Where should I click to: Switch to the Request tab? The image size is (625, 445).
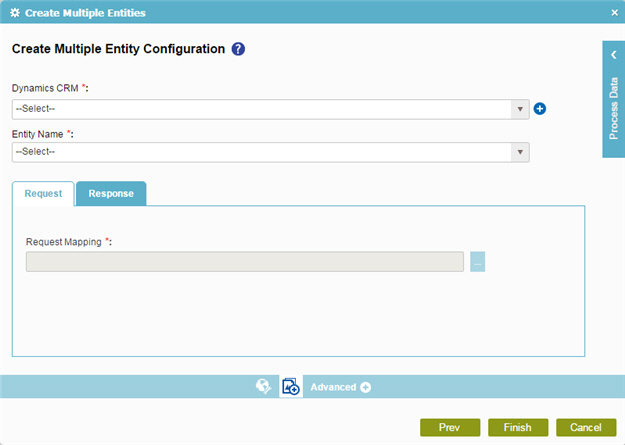43,194
